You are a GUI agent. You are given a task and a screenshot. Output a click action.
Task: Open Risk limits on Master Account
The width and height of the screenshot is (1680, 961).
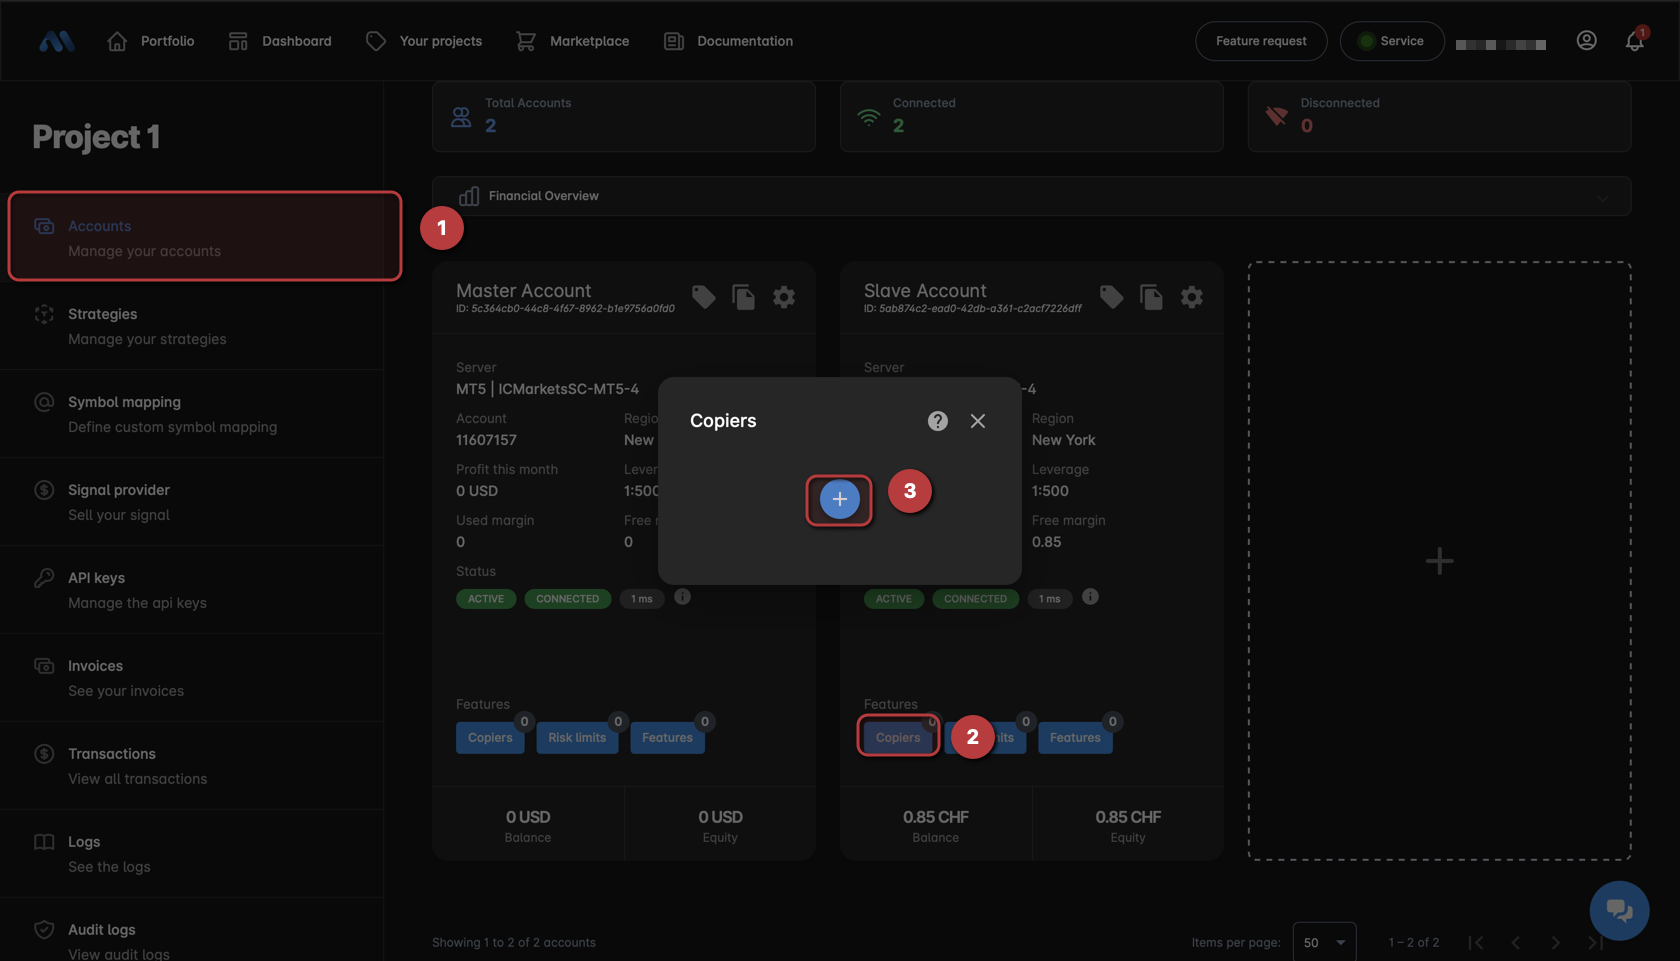577,738
